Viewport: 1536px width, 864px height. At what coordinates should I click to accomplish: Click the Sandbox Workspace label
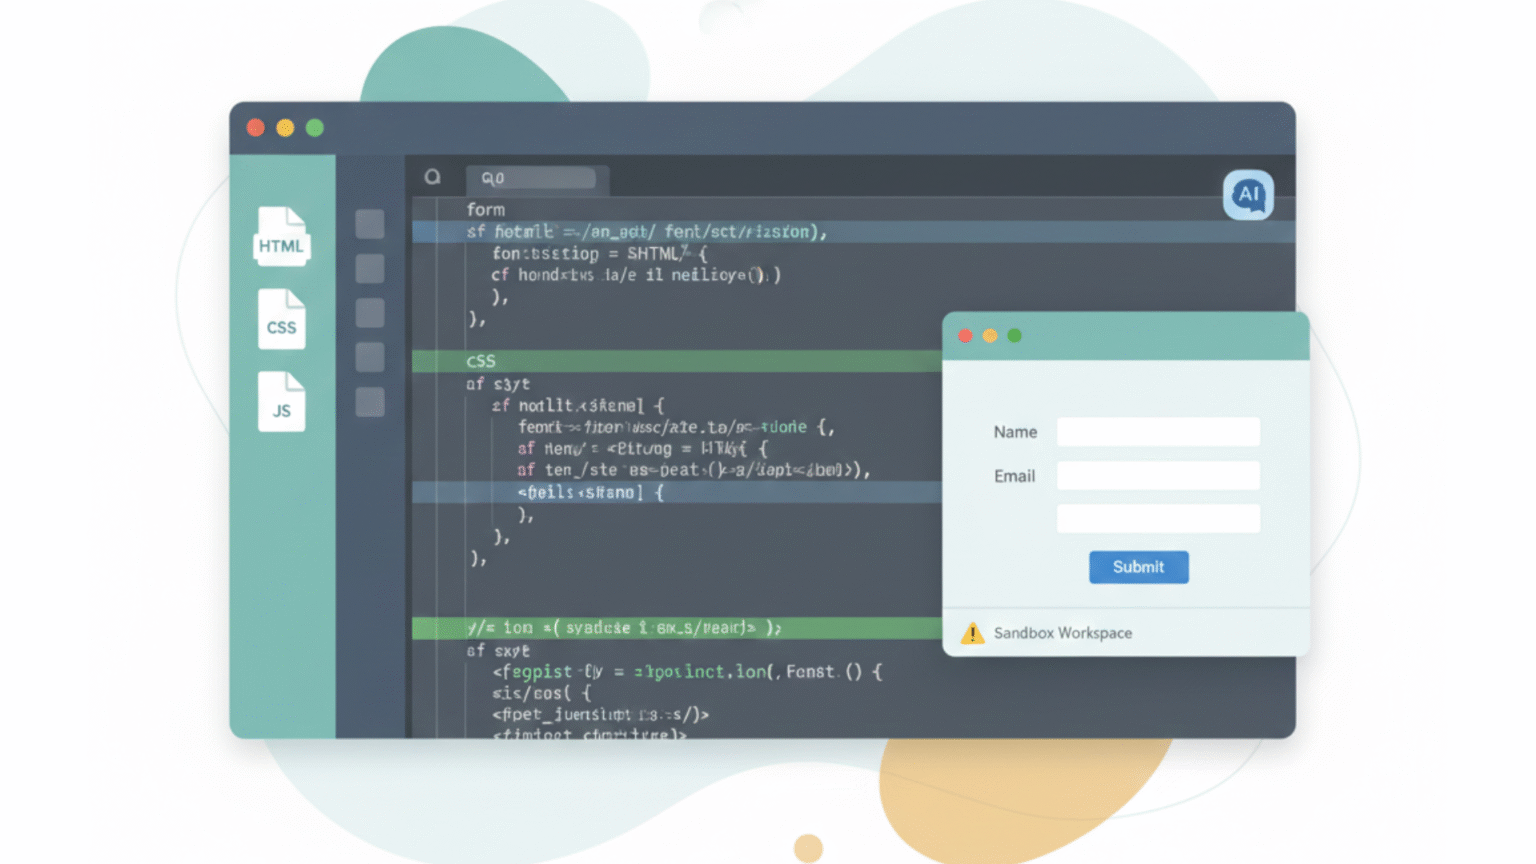1063,633
